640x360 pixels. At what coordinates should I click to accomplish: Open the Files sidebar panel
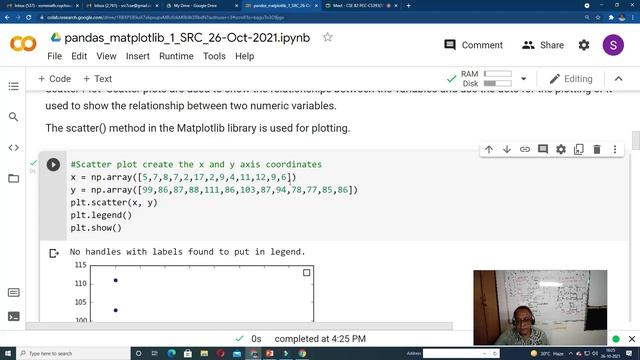point(13,178)
